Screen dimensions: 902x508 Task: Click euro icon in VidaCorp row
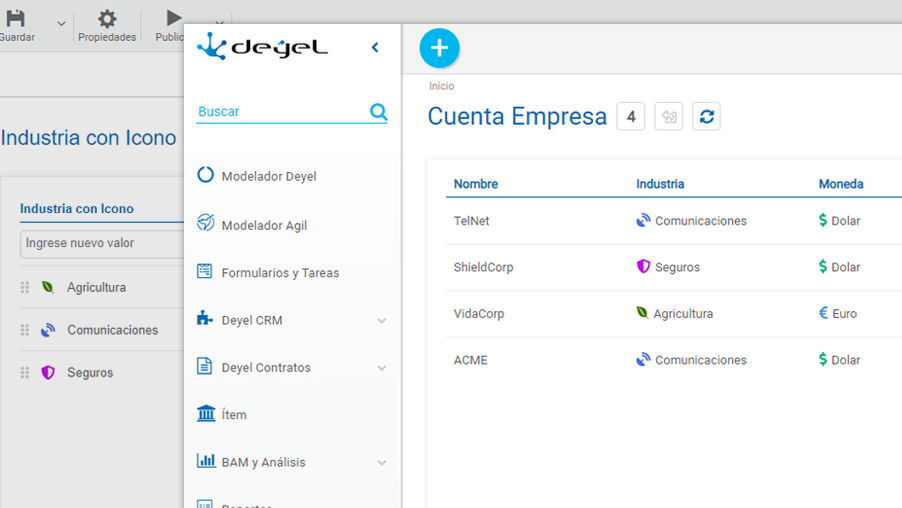[823, 312]
